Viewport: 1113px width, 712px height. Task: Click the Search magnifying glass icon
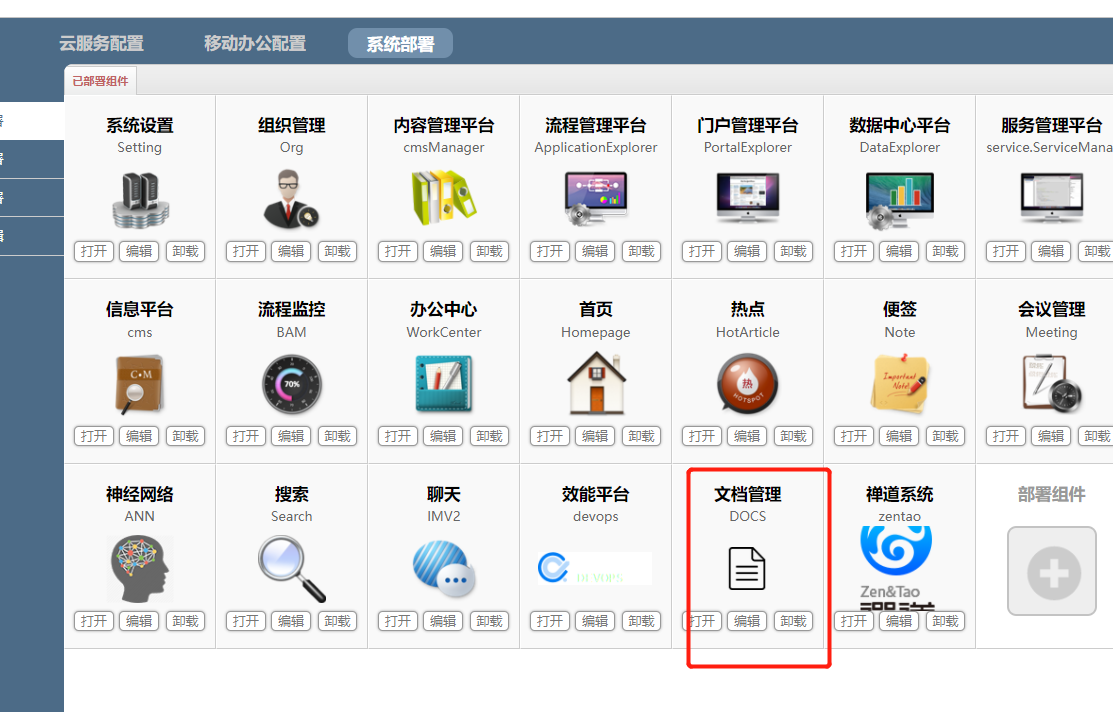tap(292, 569)
